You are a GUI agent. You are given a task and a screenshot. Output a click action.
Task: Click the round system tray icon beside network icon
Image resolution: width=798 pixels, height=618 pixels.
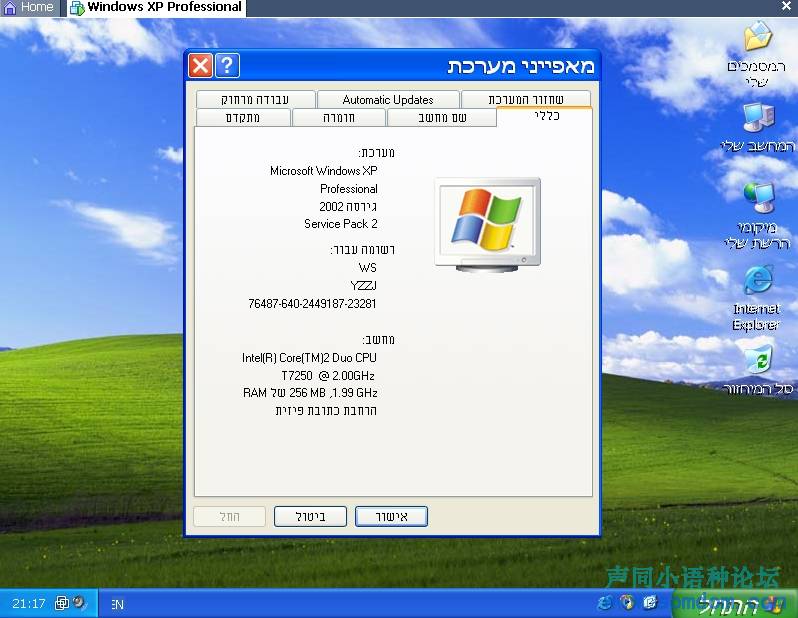[79, 603]
